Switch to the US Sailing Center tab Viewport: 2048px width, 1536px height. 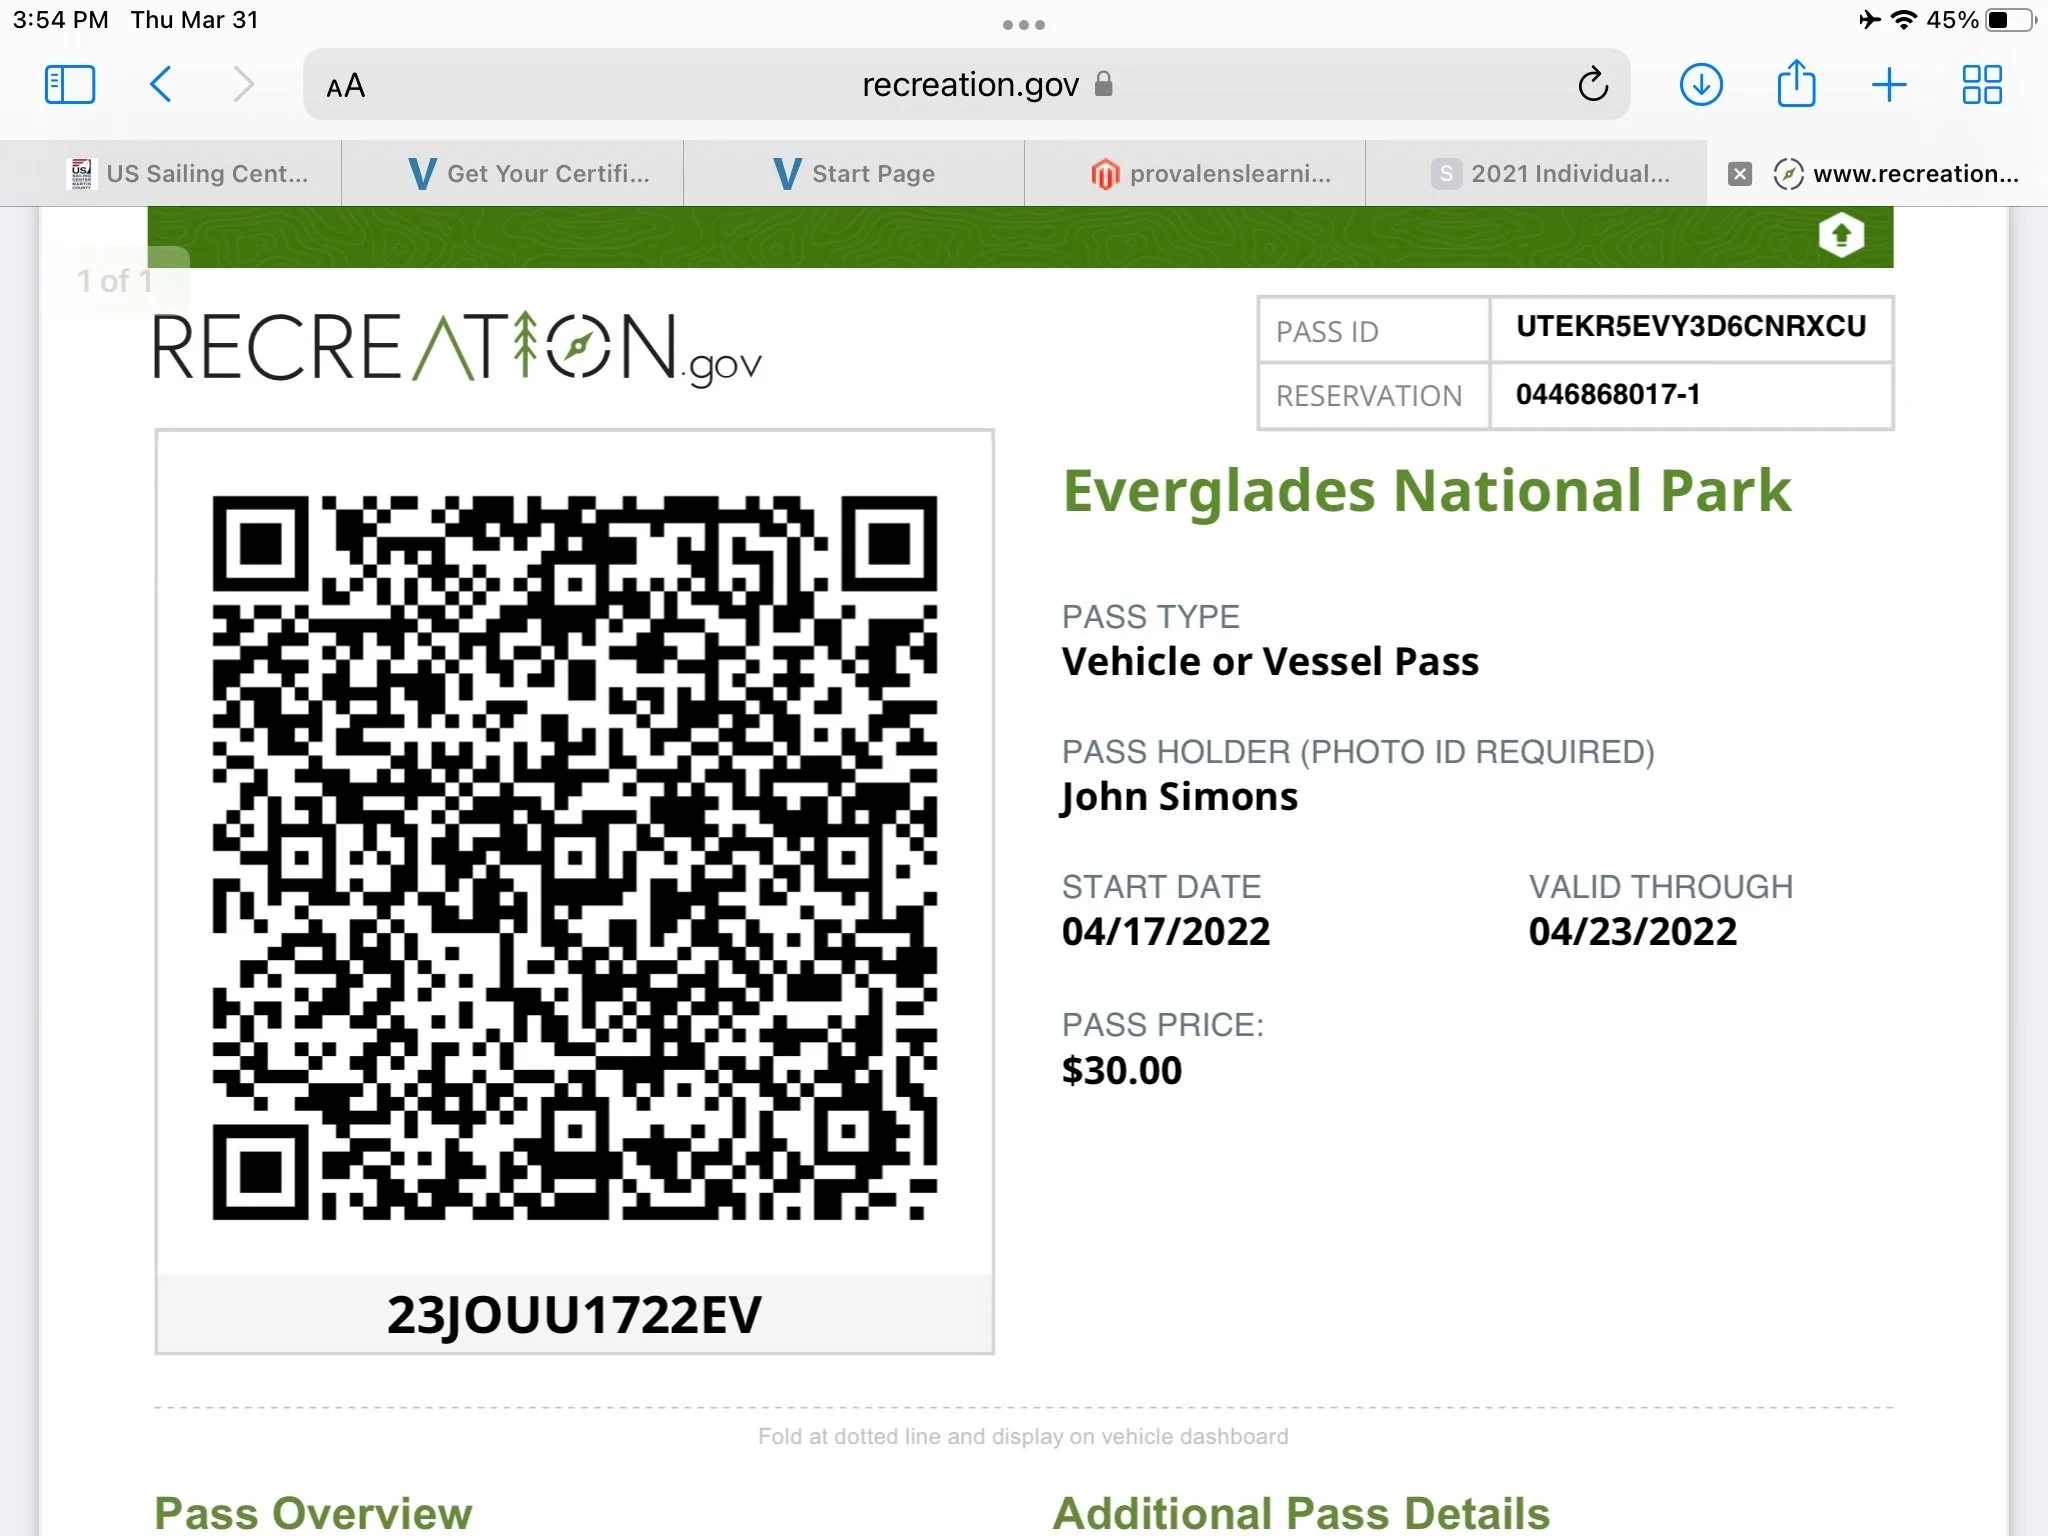point(188,174)
